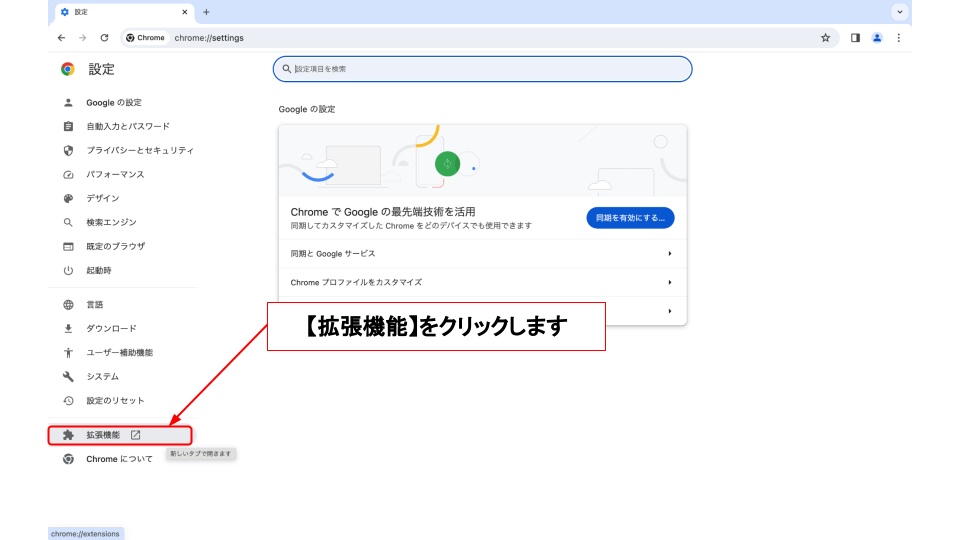Expand the tab search dropdown arrow

coord(900,12)
